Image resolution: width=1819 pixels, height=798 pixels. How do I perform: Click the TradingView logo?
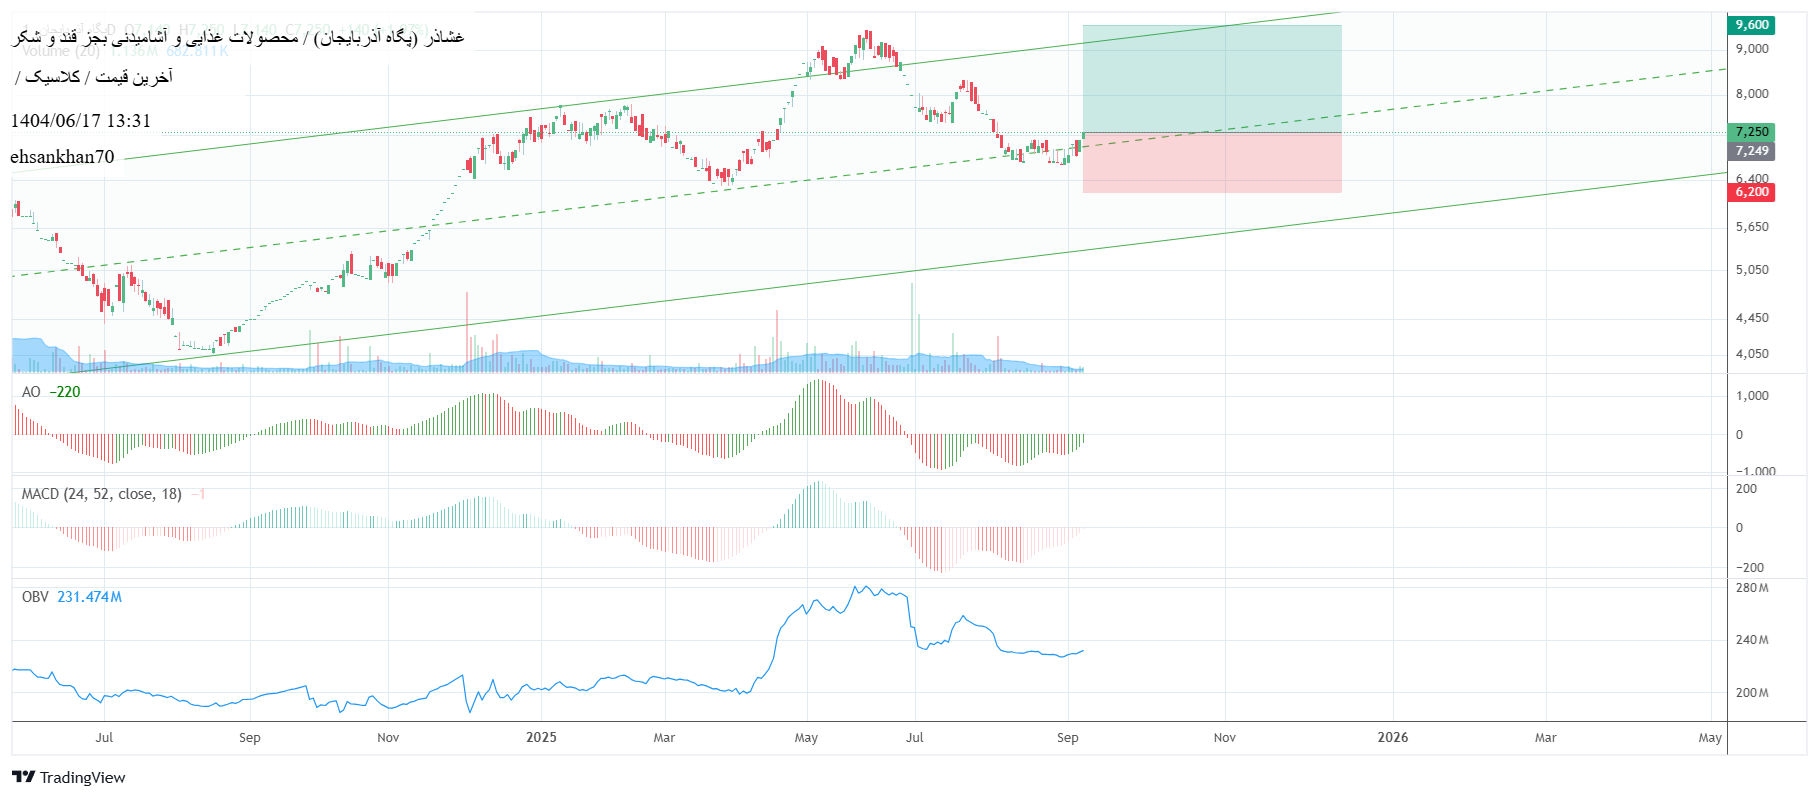(x=69, y=777)
